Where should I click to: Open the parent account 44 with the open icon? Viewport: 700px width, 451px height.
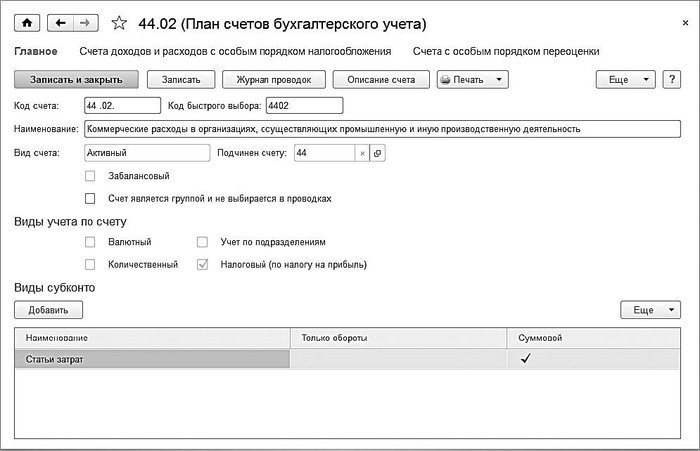[x=377, y=153]
